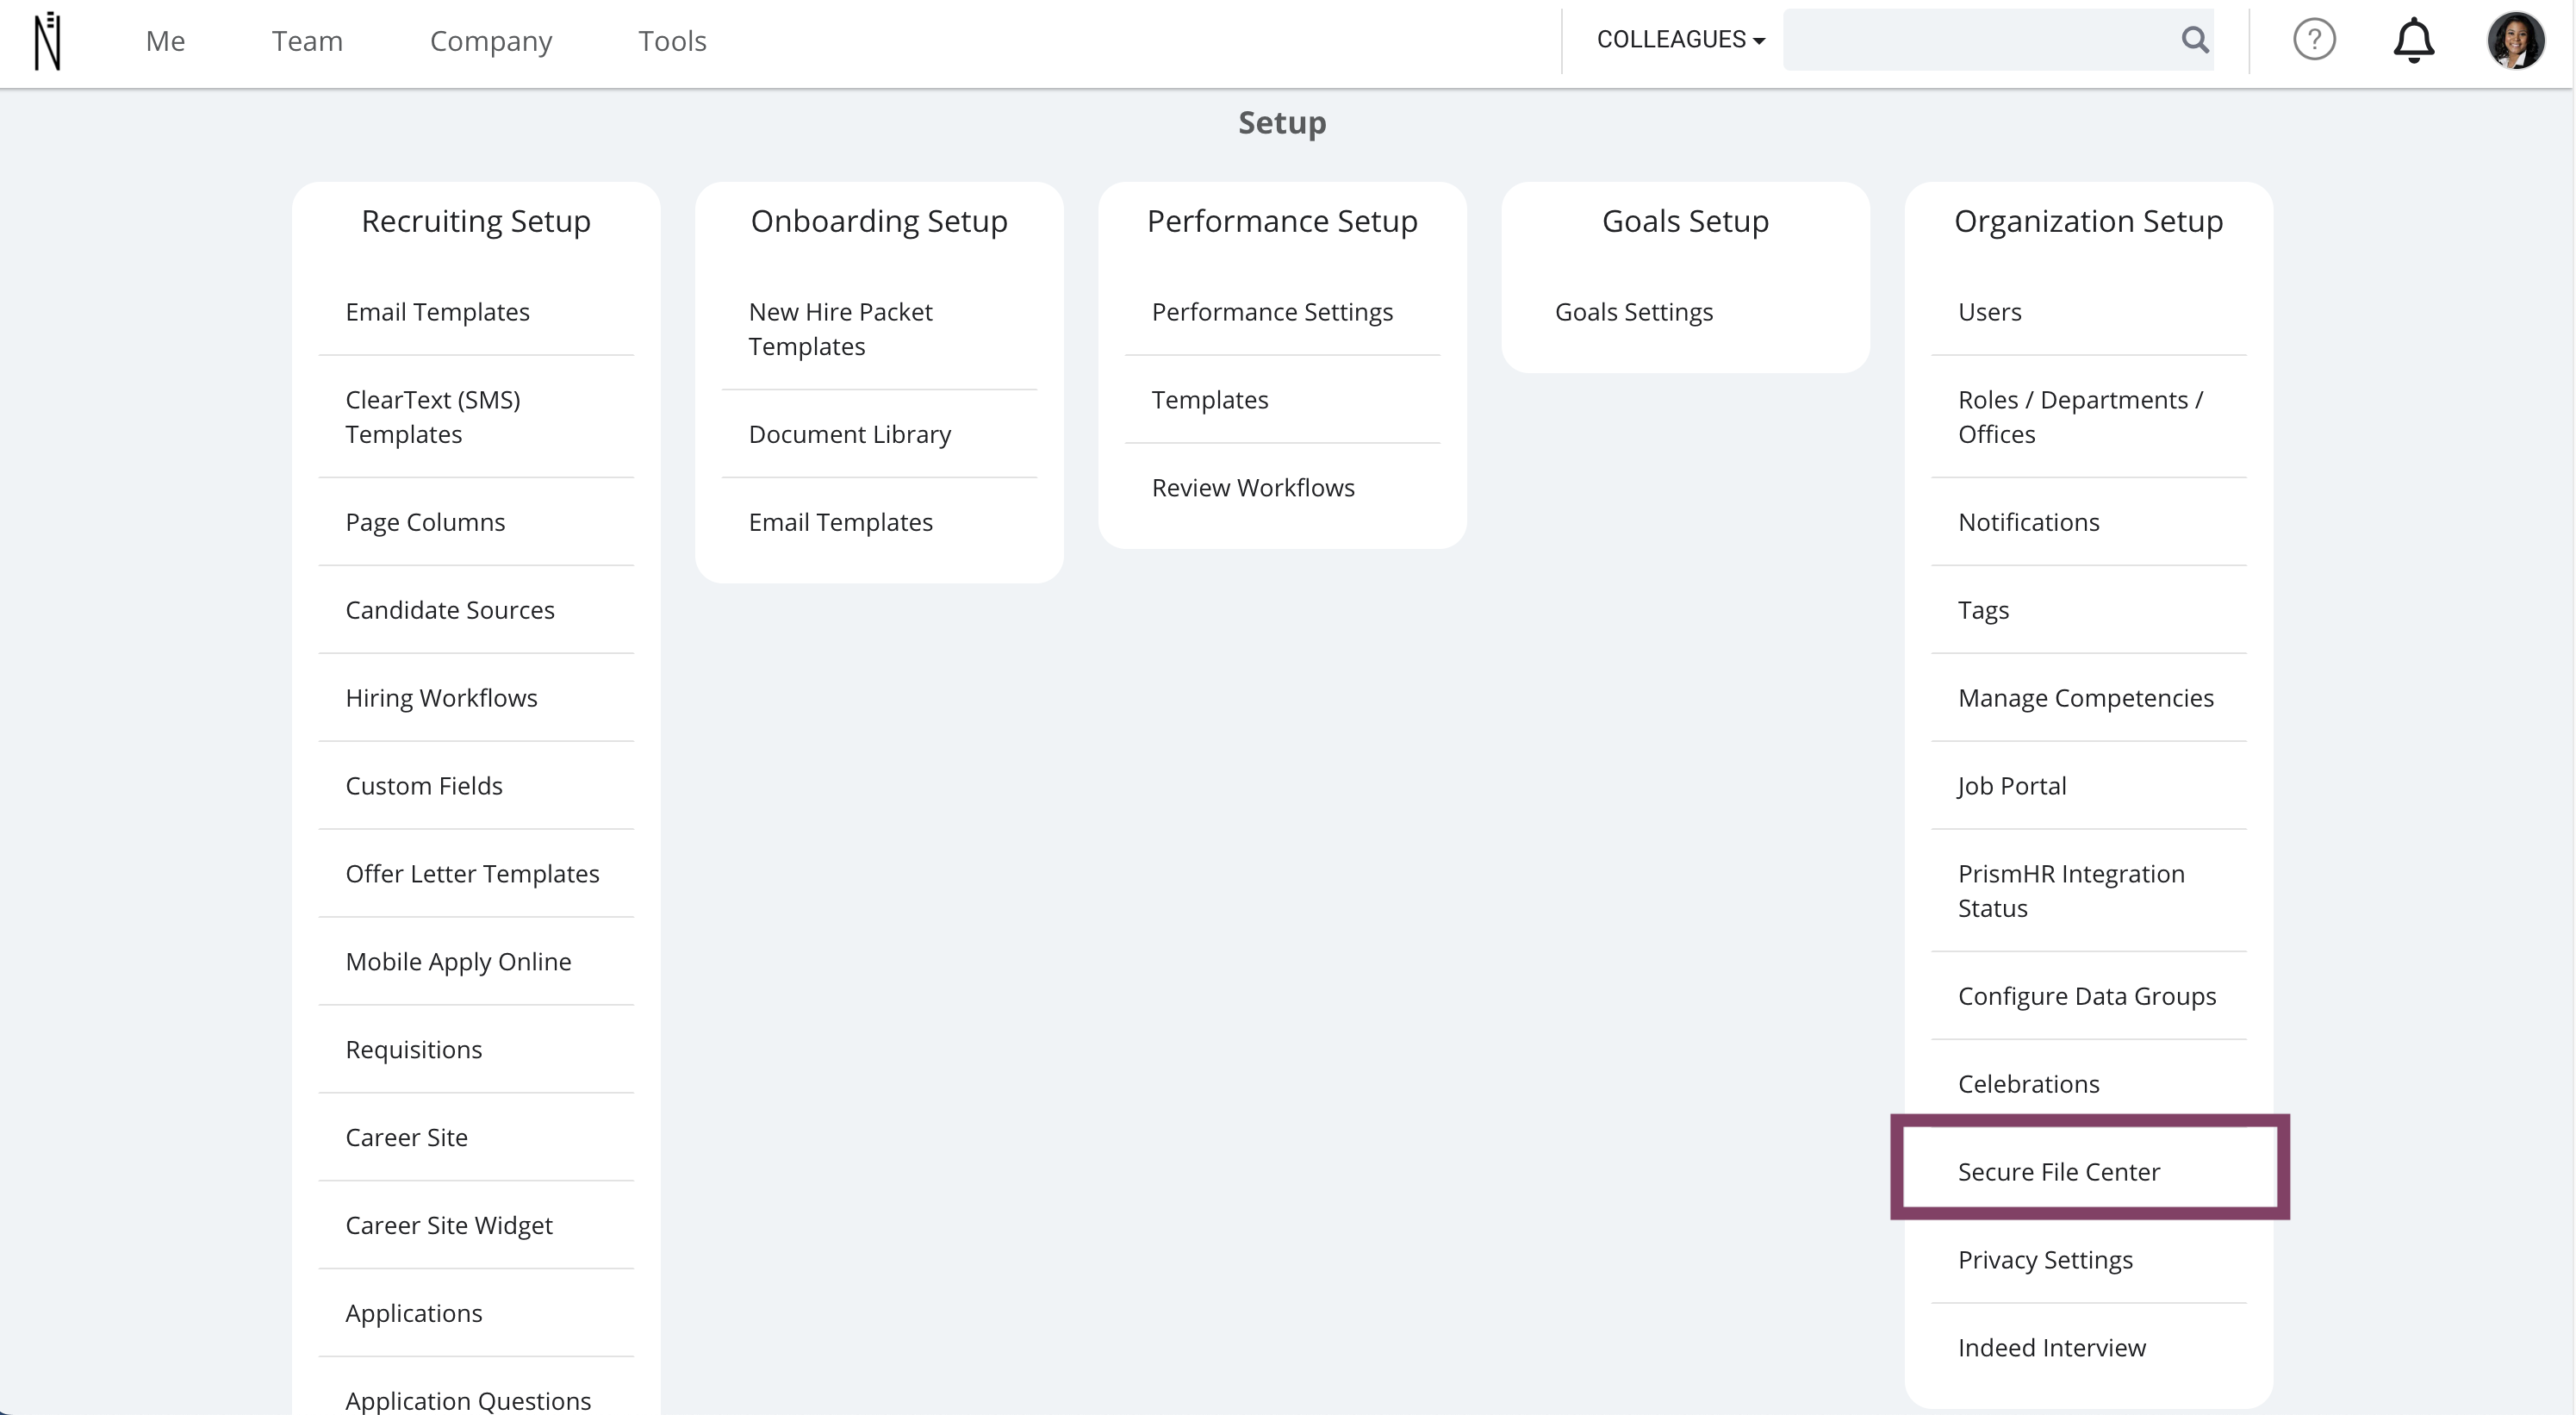Open Goals Settings
Image resolution: width=2576 pixels, height=1415 pixels.
coord(1634,312)
